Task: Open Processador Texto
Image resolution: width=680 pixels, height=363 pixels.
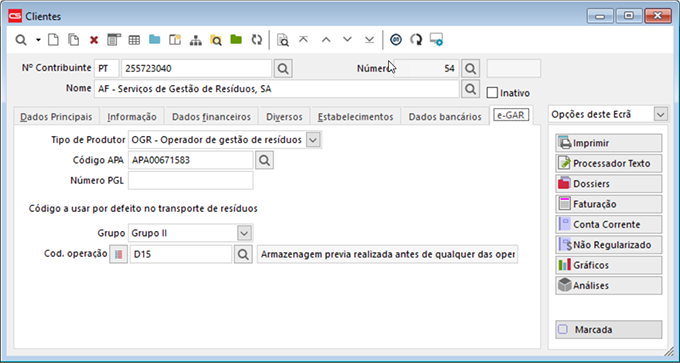Action: (x=608, y=163)
